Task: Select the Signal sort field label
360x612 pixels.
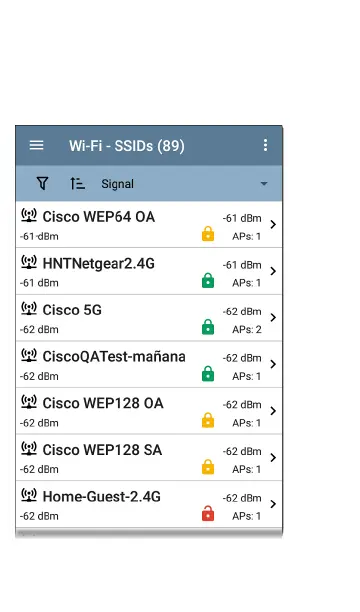Action: pos(118,184)
